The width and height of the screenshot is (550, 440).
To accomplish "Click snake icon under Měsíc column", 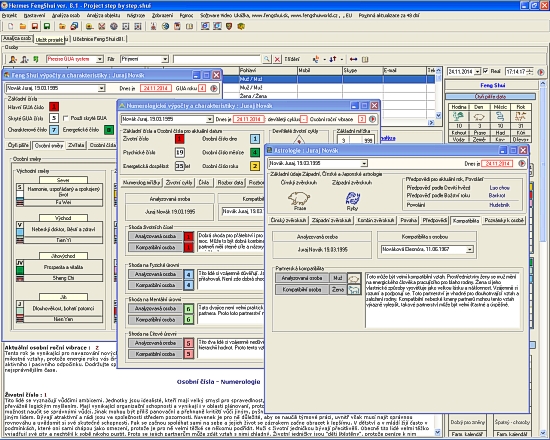I will (500, 116).
